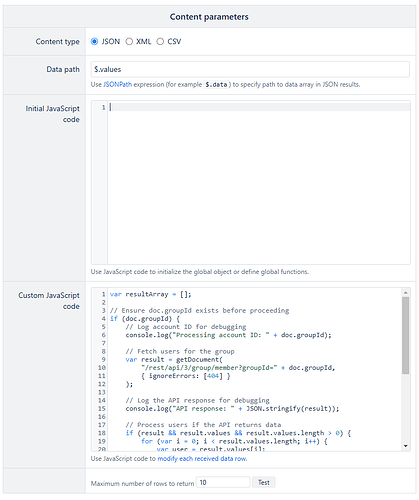Image resolution: width=419 pixels, height=500 pixels.
Task: Select the JSON content type radio button
Action: pyautogui.click(x=94, y=41)
